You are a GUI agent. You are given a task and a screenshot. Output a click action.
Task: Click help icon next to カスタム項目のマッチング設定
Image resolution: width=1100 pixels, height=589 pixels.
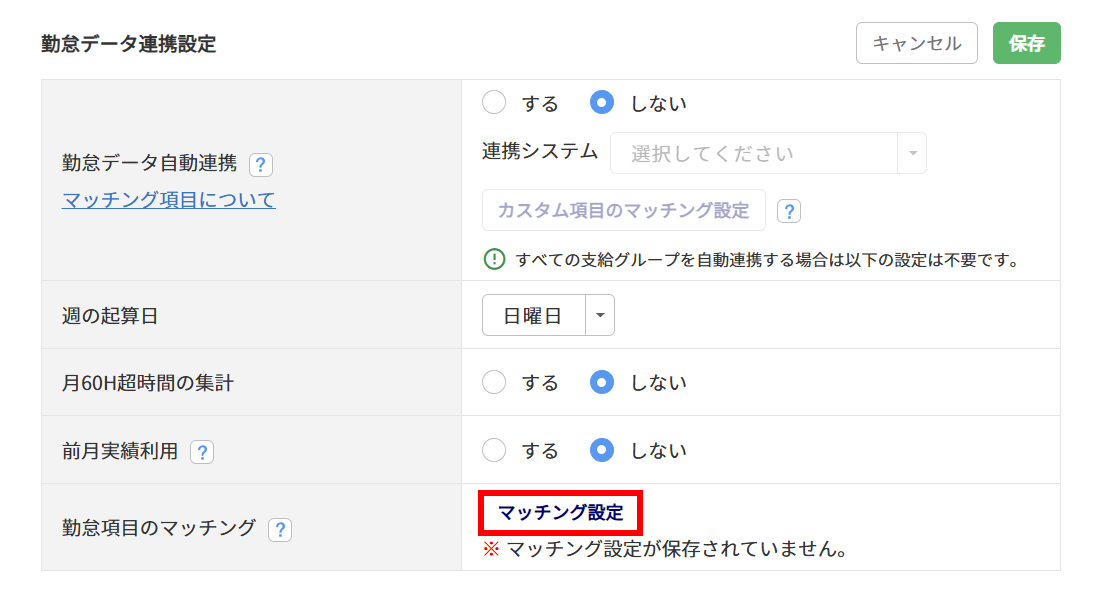[789, 211]
